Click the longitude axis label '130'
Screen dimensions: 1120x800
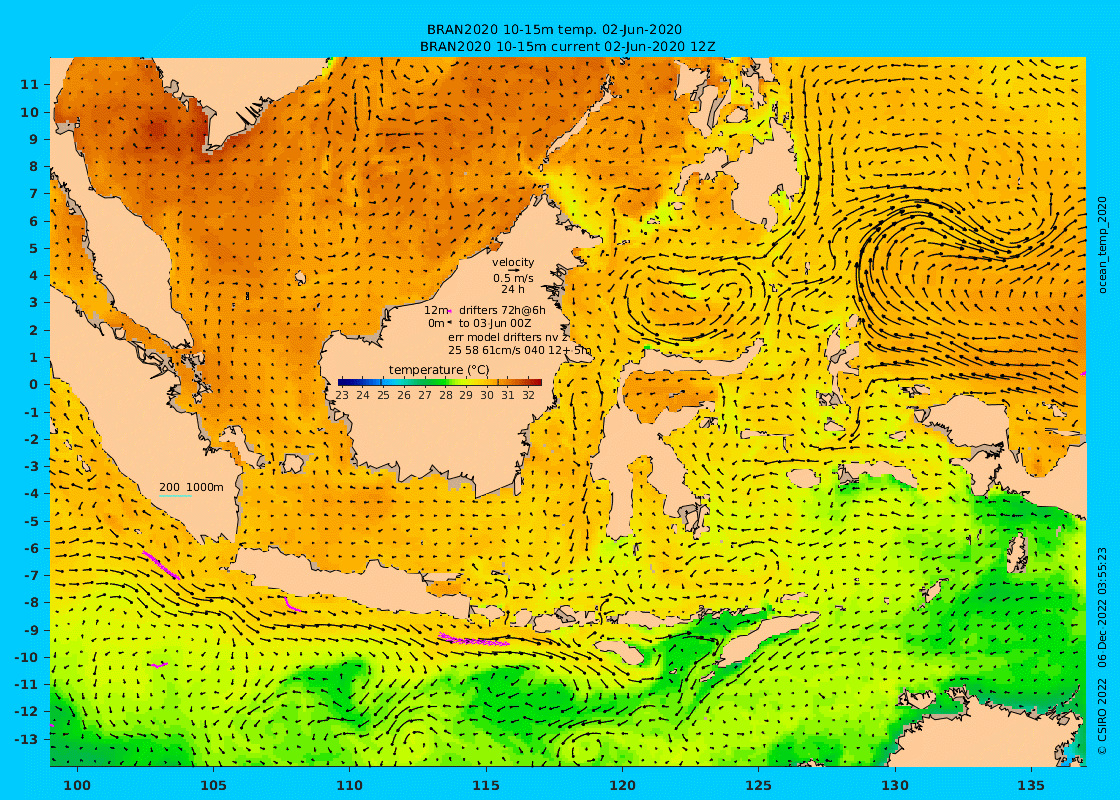(x=895, y=786)
